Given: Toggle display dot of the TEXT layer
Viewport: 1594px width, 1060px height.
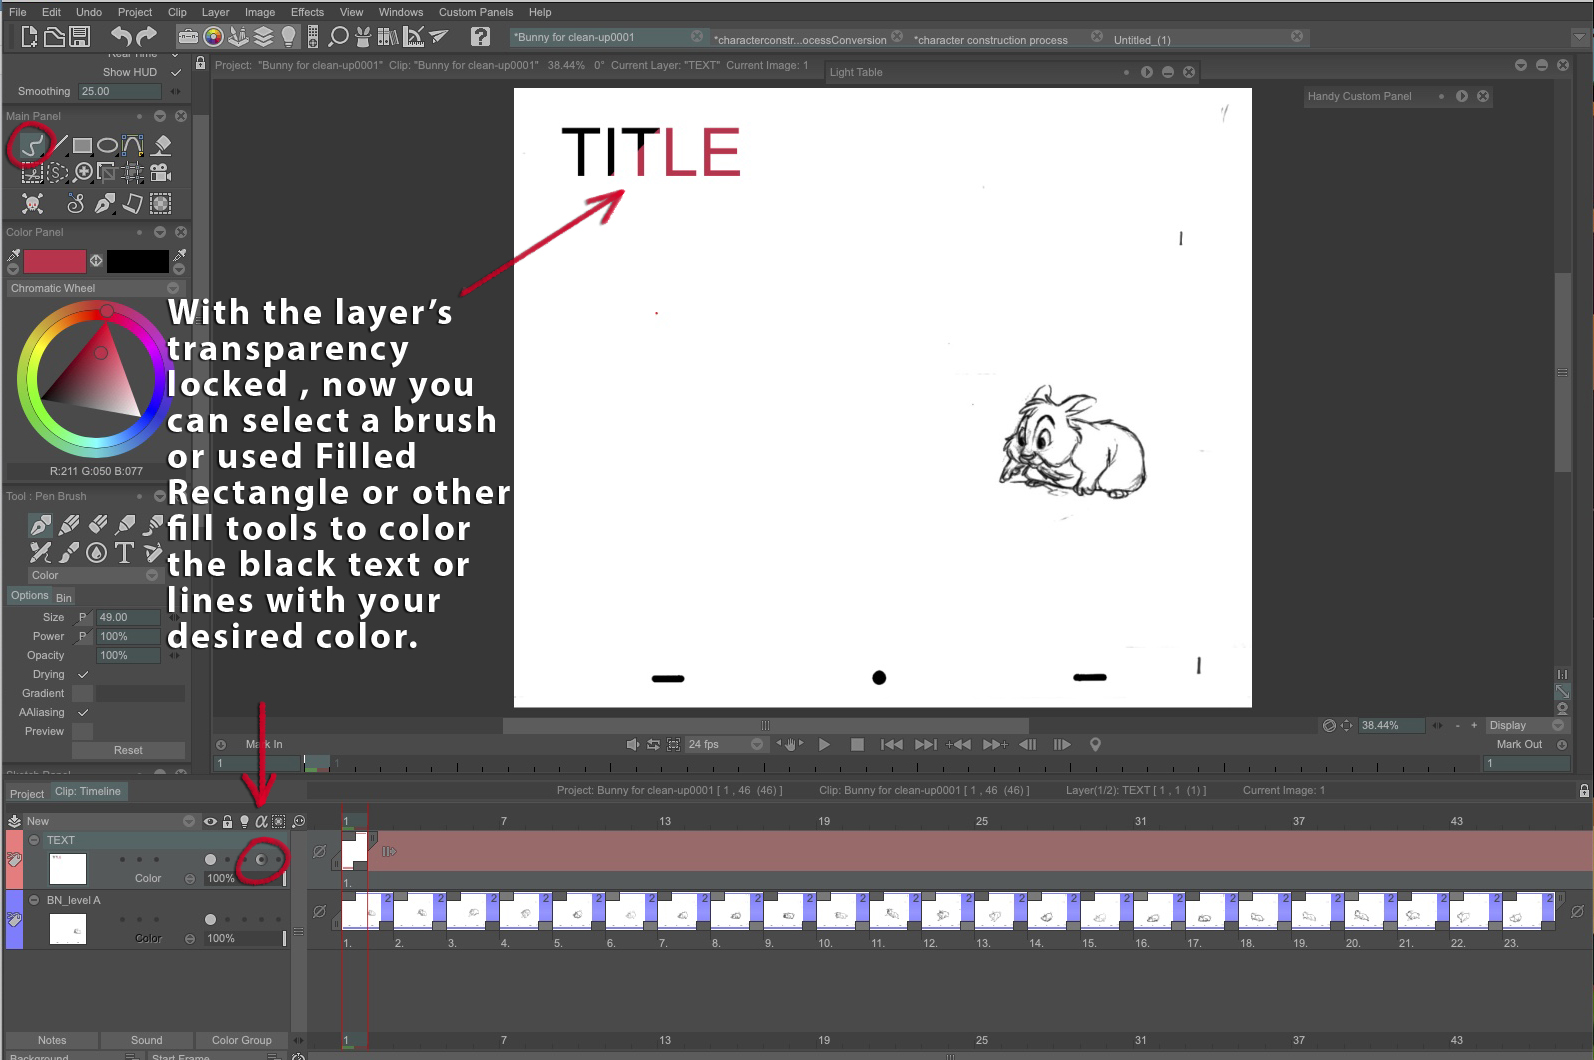Looking at the screenshot, I should click(210, 860).
